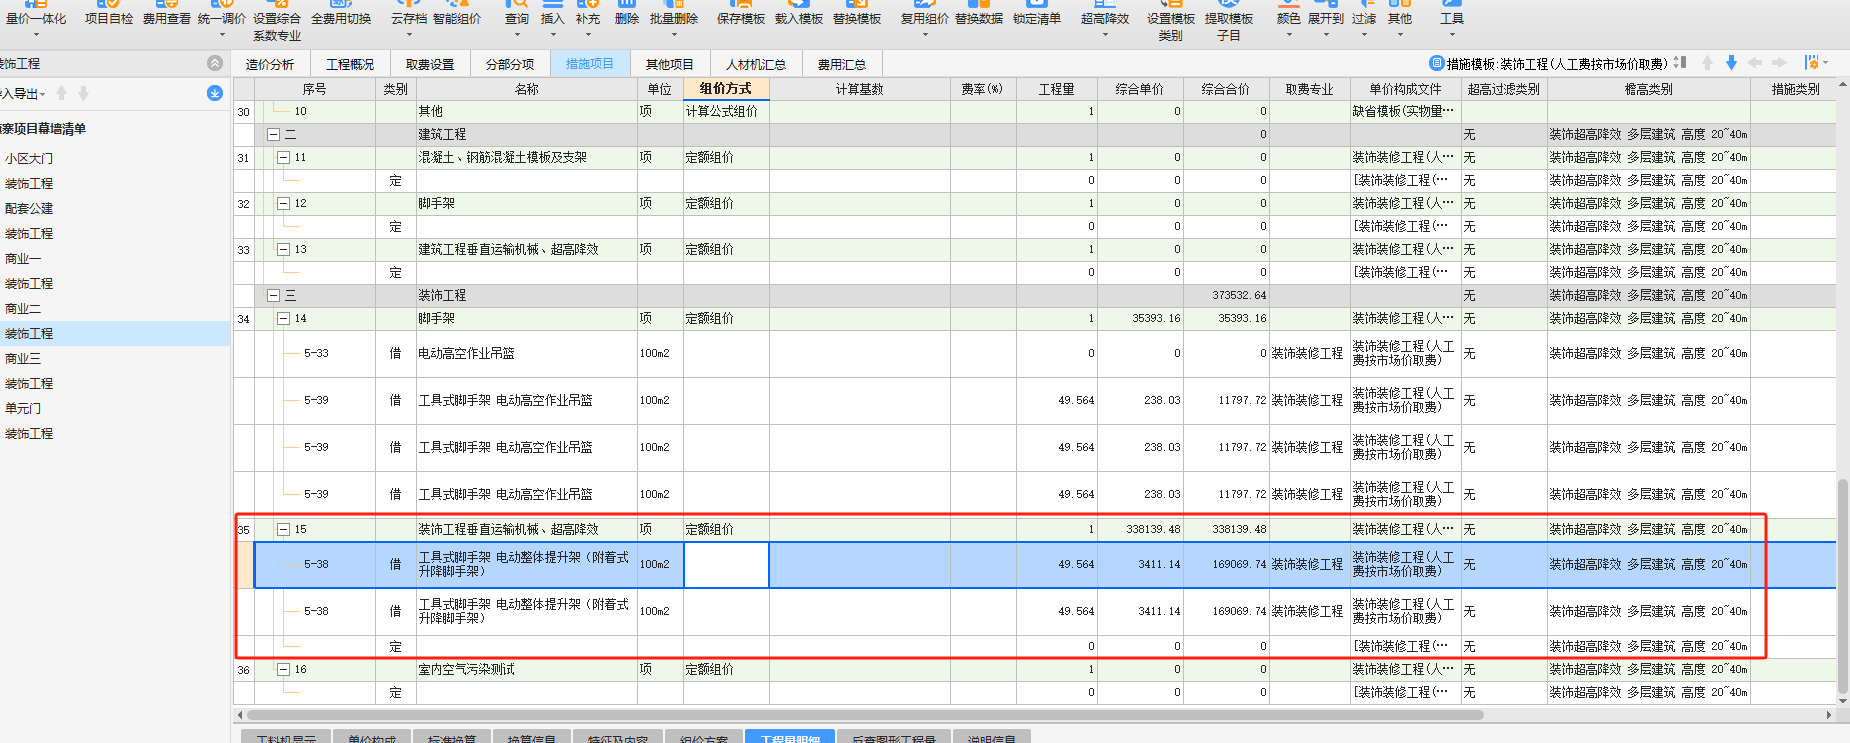Click 设置模板类别 toolbar tool
1850x743 pixels.
1171,20
